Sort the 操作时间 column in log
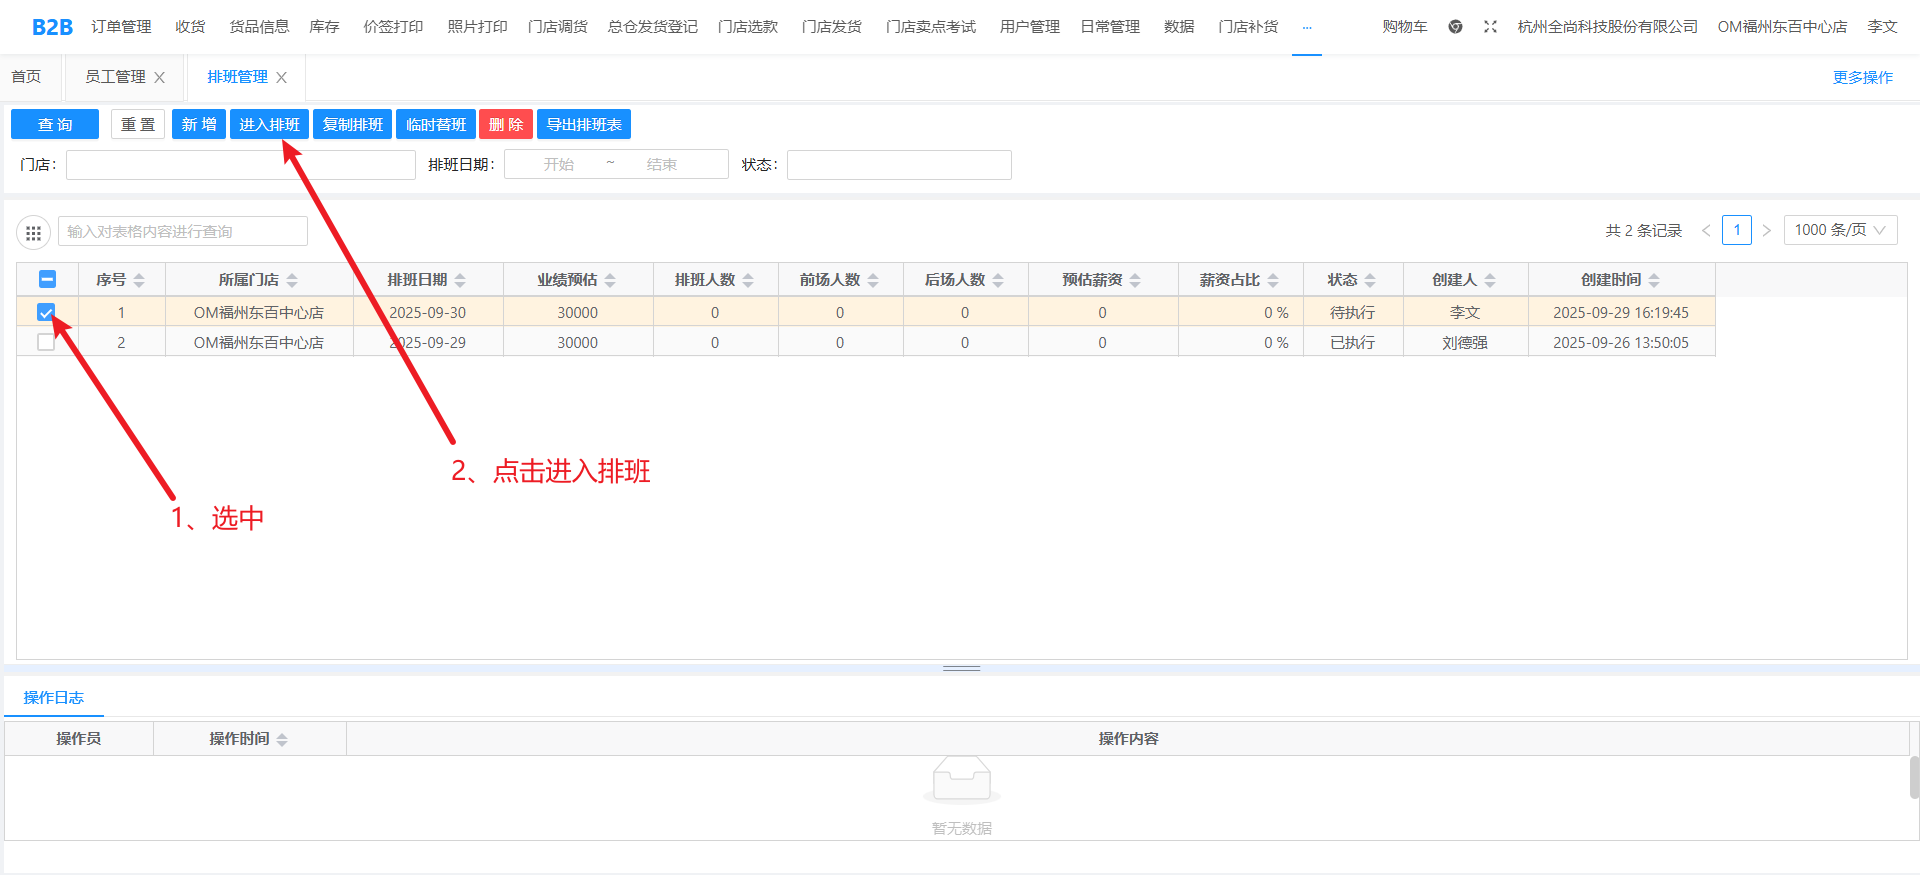Viewport: 1920px width, 875px height. coord(282,740)
